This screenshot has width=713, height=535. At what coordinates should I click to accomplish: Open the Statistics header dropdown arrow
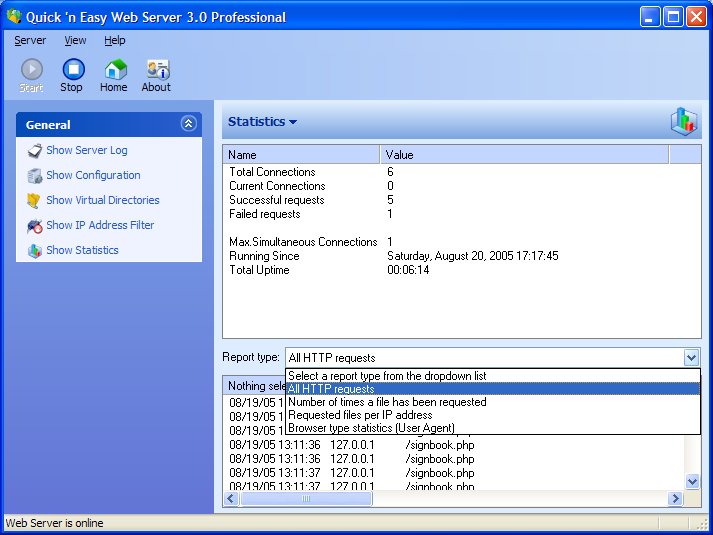coord(293,122)
